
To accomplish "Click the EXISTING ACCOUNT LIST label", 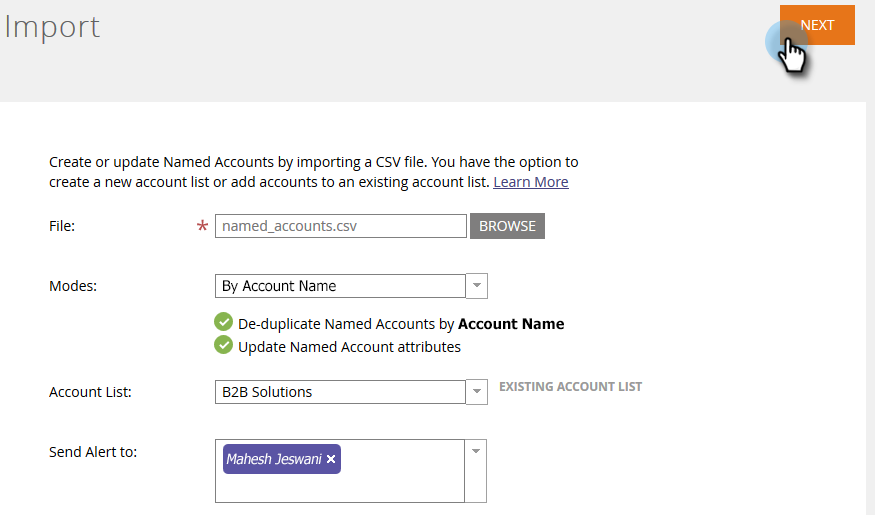I will point(570,386).
